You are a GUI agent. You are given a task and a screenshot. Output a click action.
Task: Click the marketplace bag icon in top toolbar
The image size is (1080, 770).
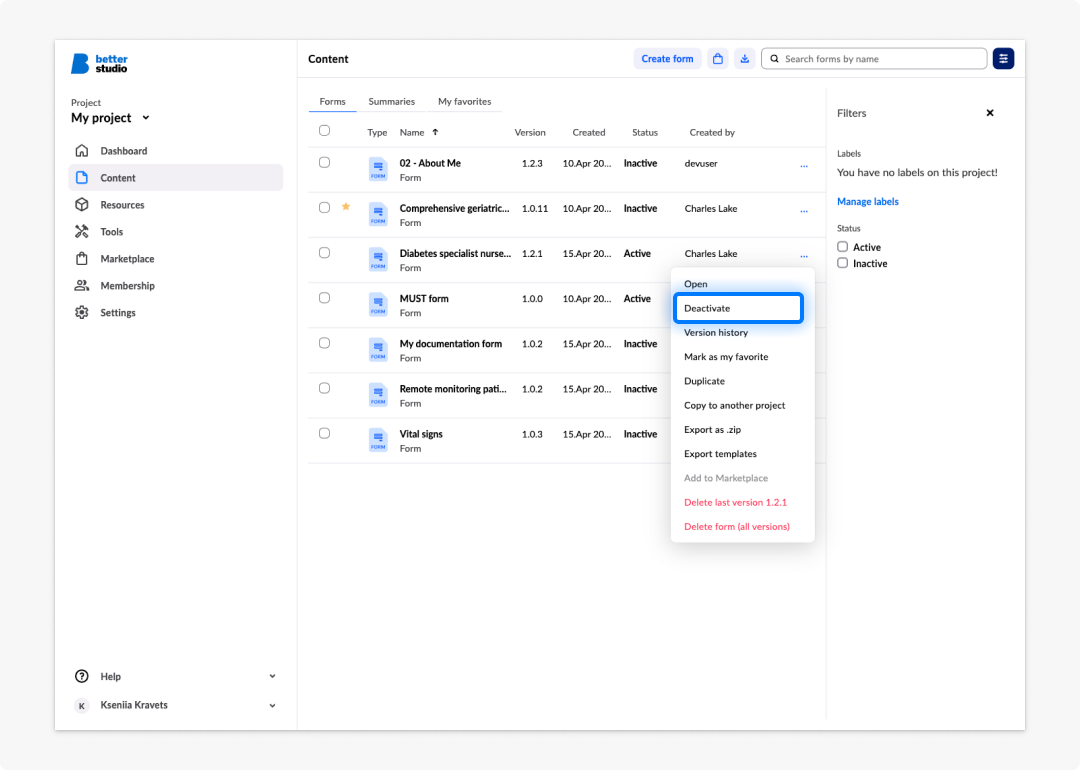coord(718,59)
